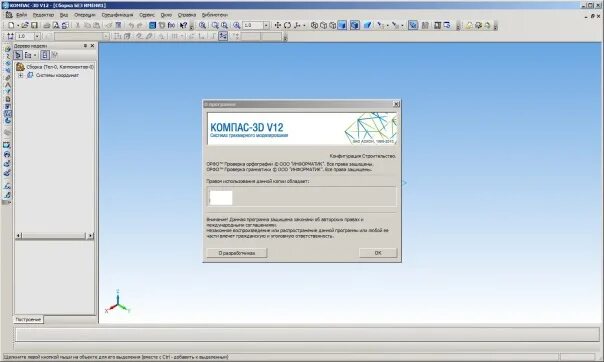
Task: Toggle Shaded with edges display mode
Action: pyautogui.click(x=354, y=25)
